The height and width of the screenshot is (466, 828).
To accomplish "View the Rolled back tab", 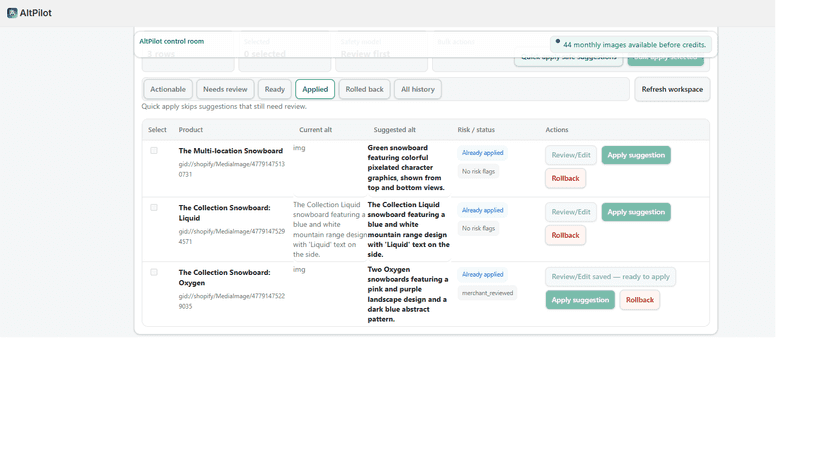I will pyautogui.click(x=364, y=89).
